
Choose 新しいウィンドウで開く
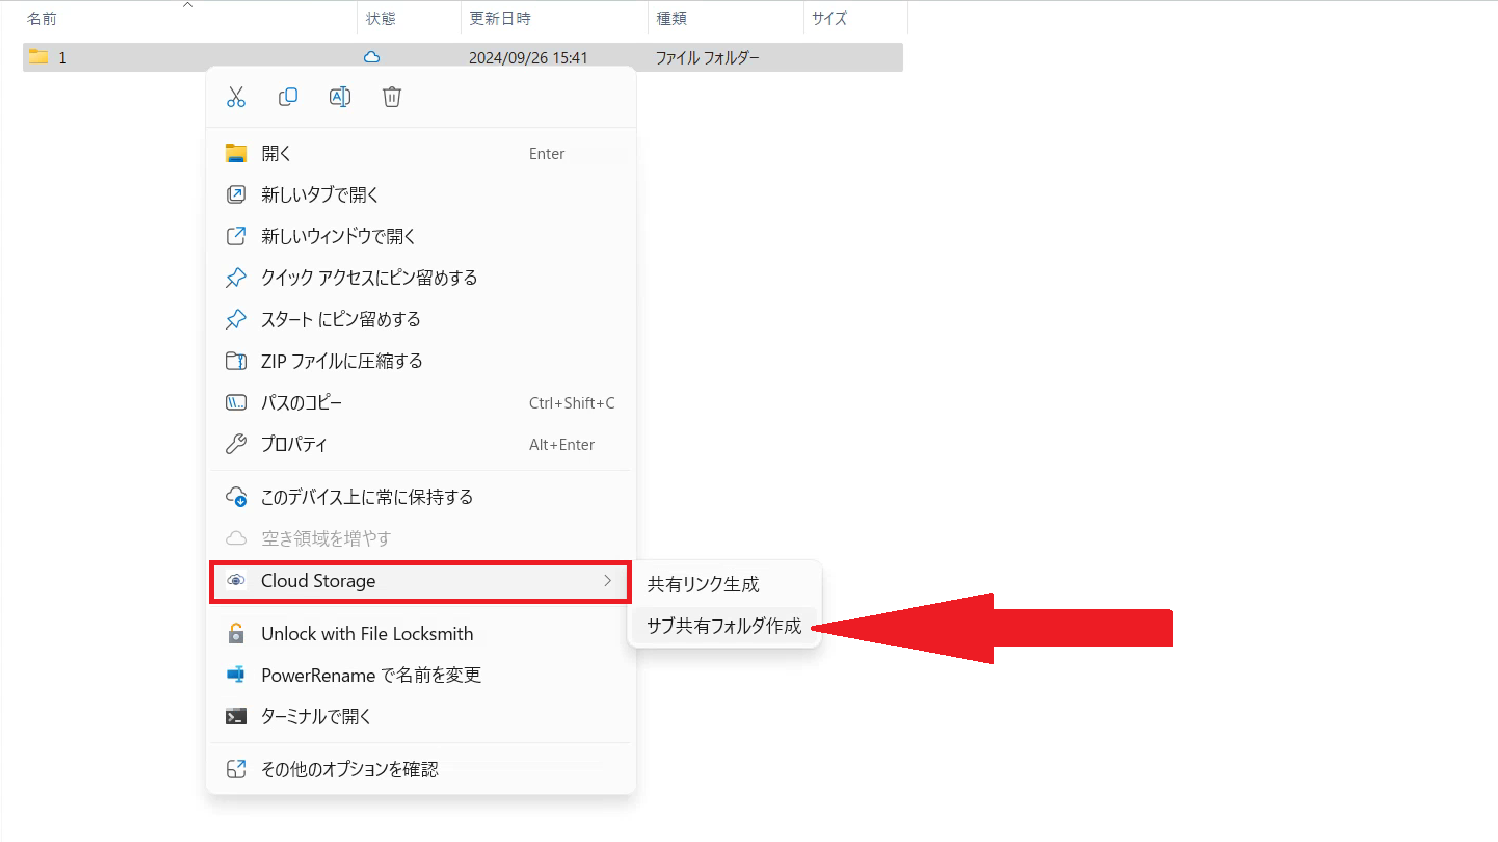point(420,236)
